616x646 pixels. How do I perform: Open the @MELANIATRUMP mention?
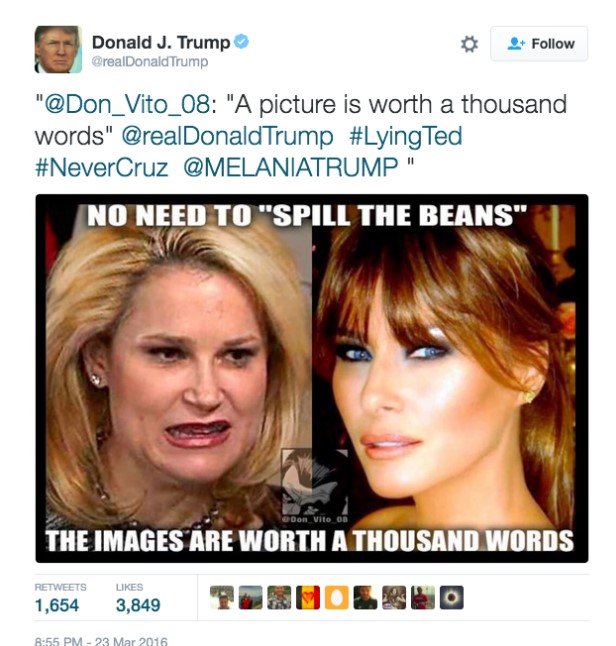pos(291,168)
